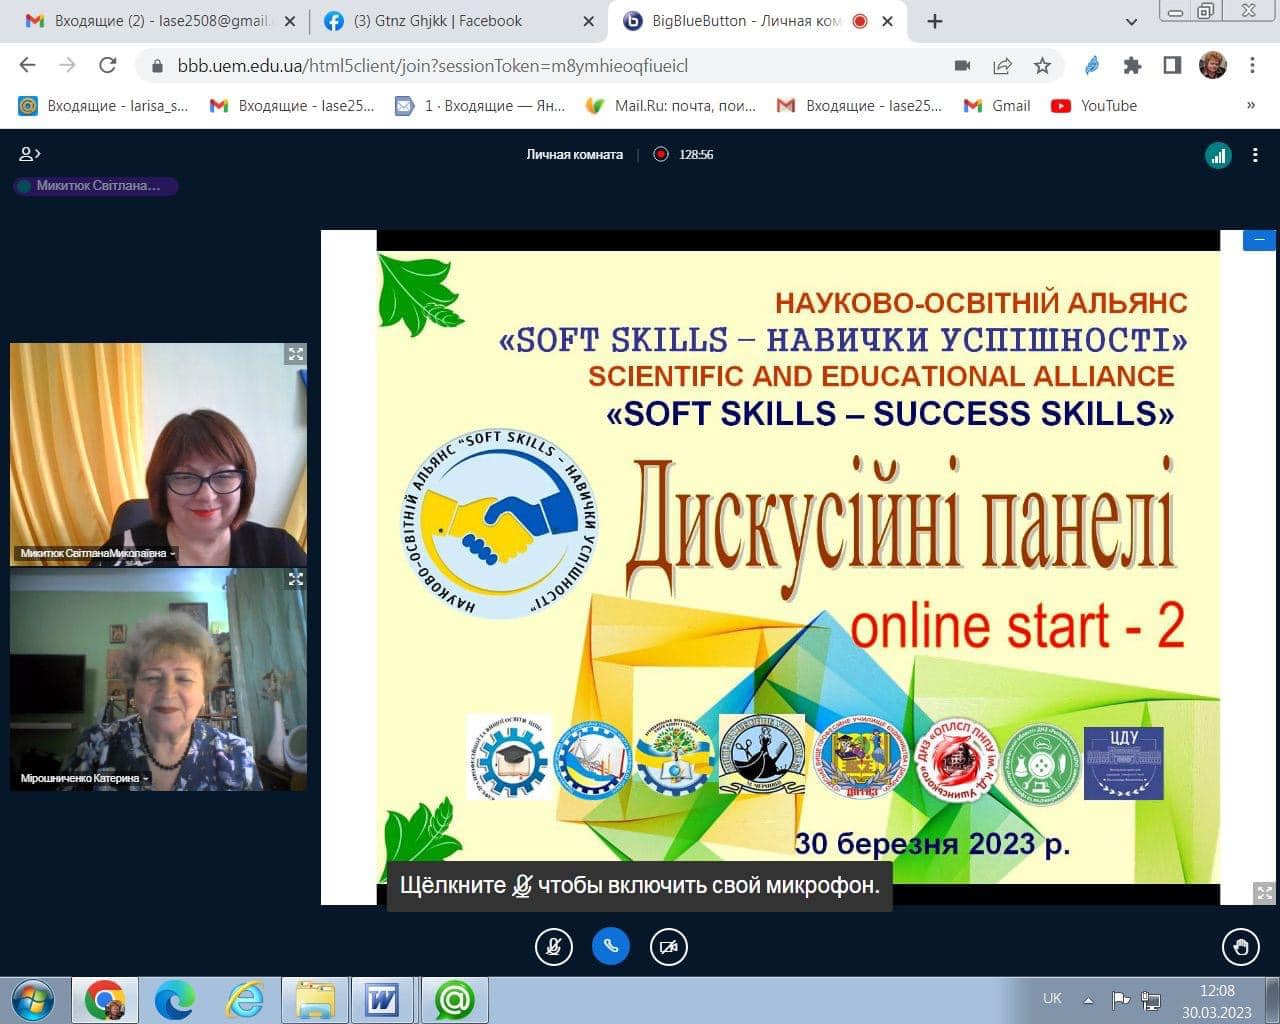Open the Chrome profile avatar
The width and height of the screenshot is (1280, 1024).
[1213, 66]
